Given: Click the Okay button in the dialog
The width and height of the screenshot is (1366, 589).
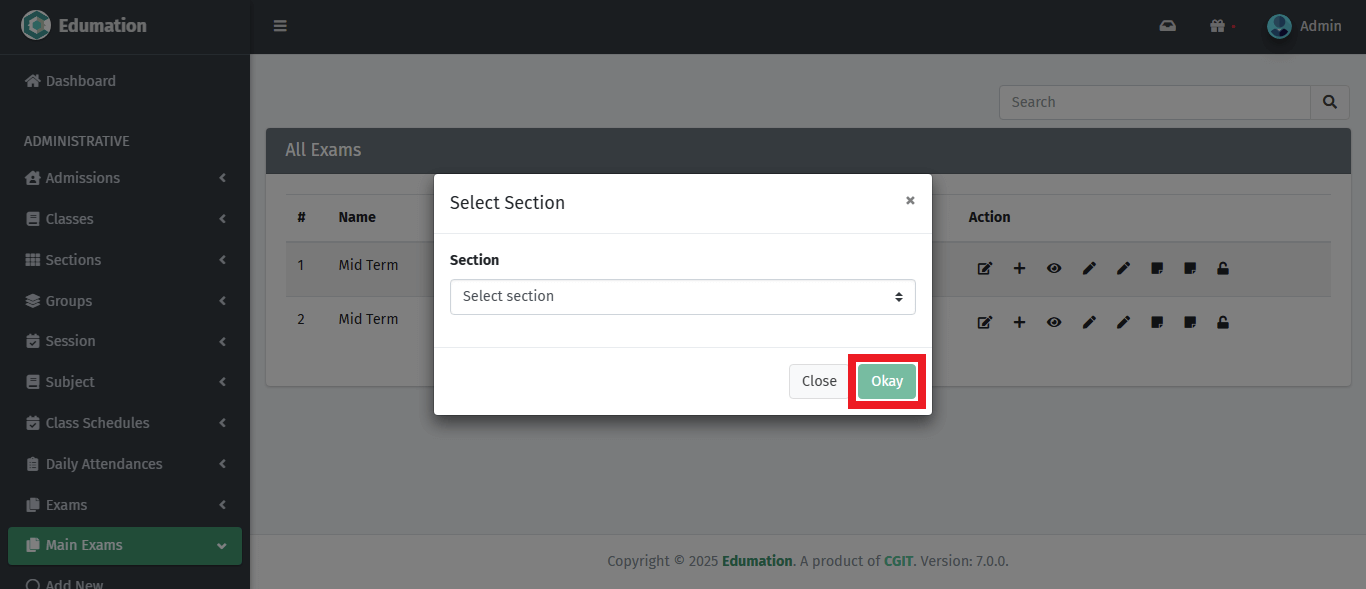Looking at the screenshot, I should click(886, 381).
